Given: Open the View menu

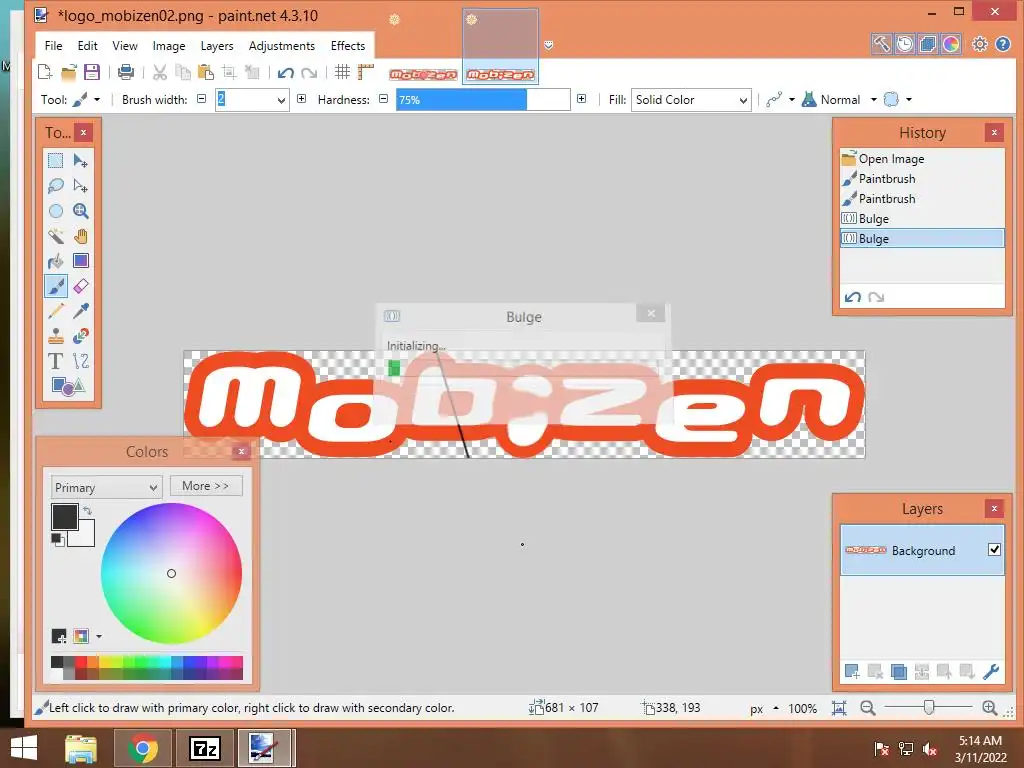Looking at the screenshot, I should pos(125,46).
